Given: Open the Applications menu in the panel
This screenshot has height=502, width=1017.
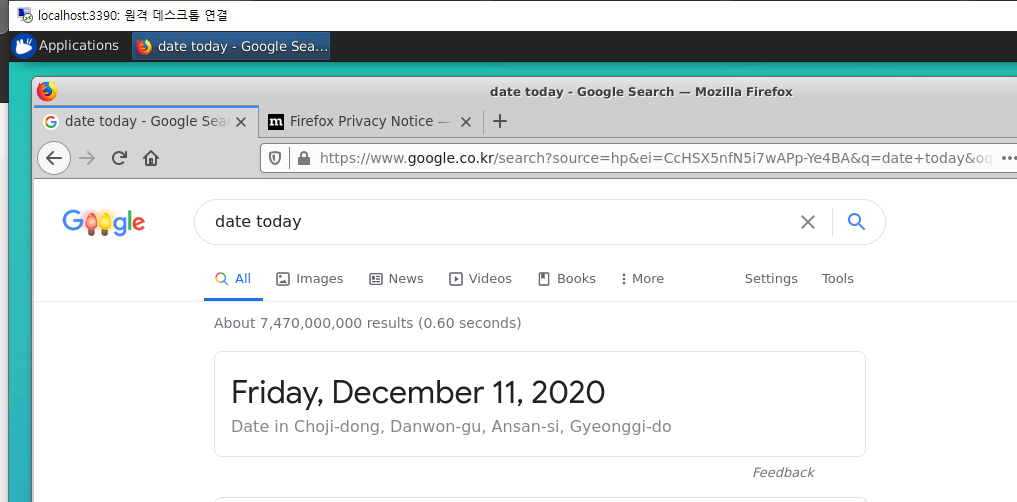Looking at the screenshot, I should (66, 46).
